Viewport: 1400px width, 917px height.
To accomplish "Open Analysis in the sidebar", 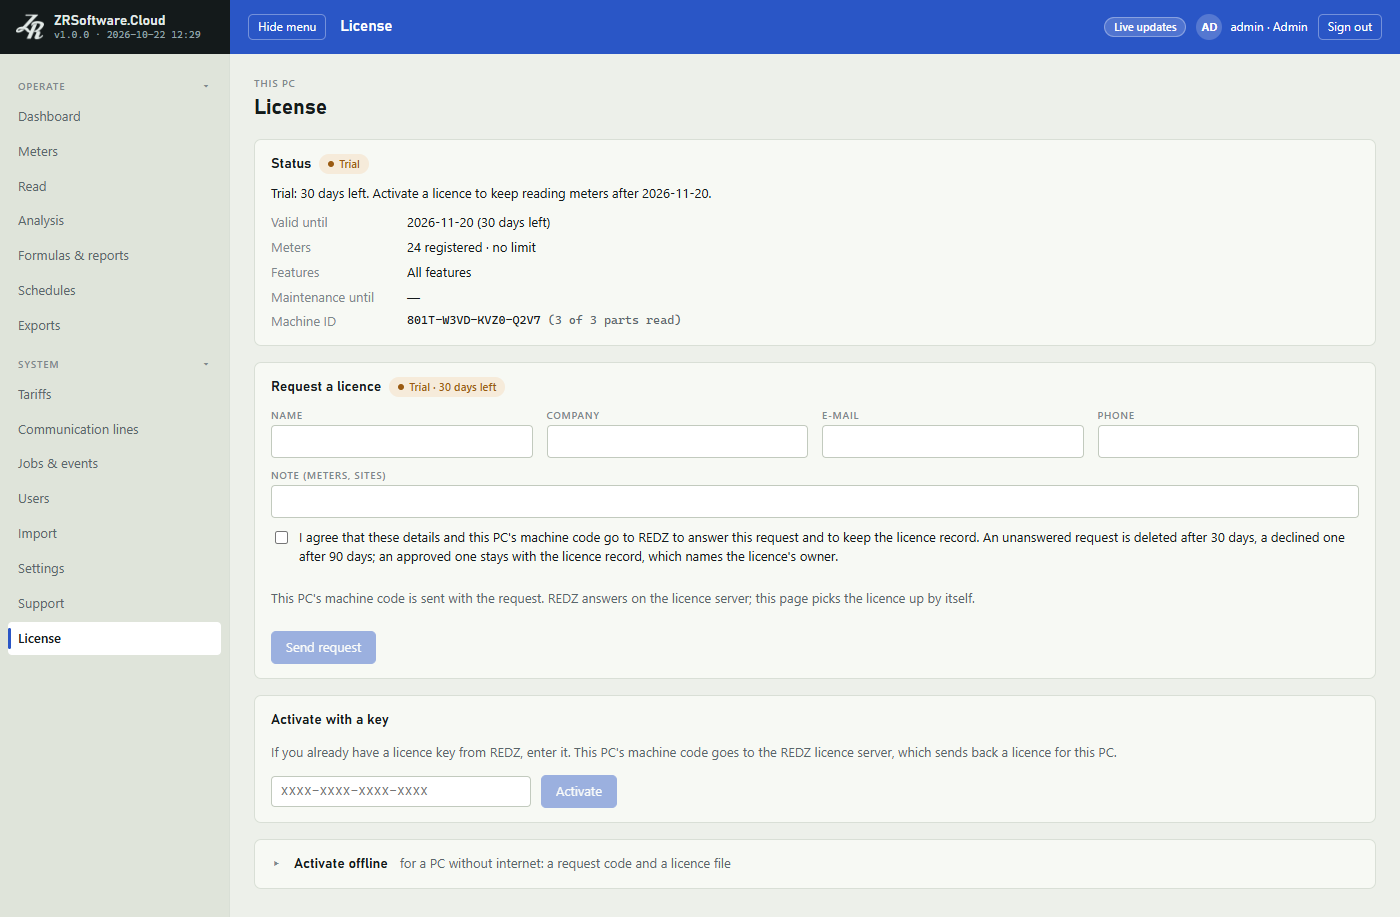I will tap(114, 221).
